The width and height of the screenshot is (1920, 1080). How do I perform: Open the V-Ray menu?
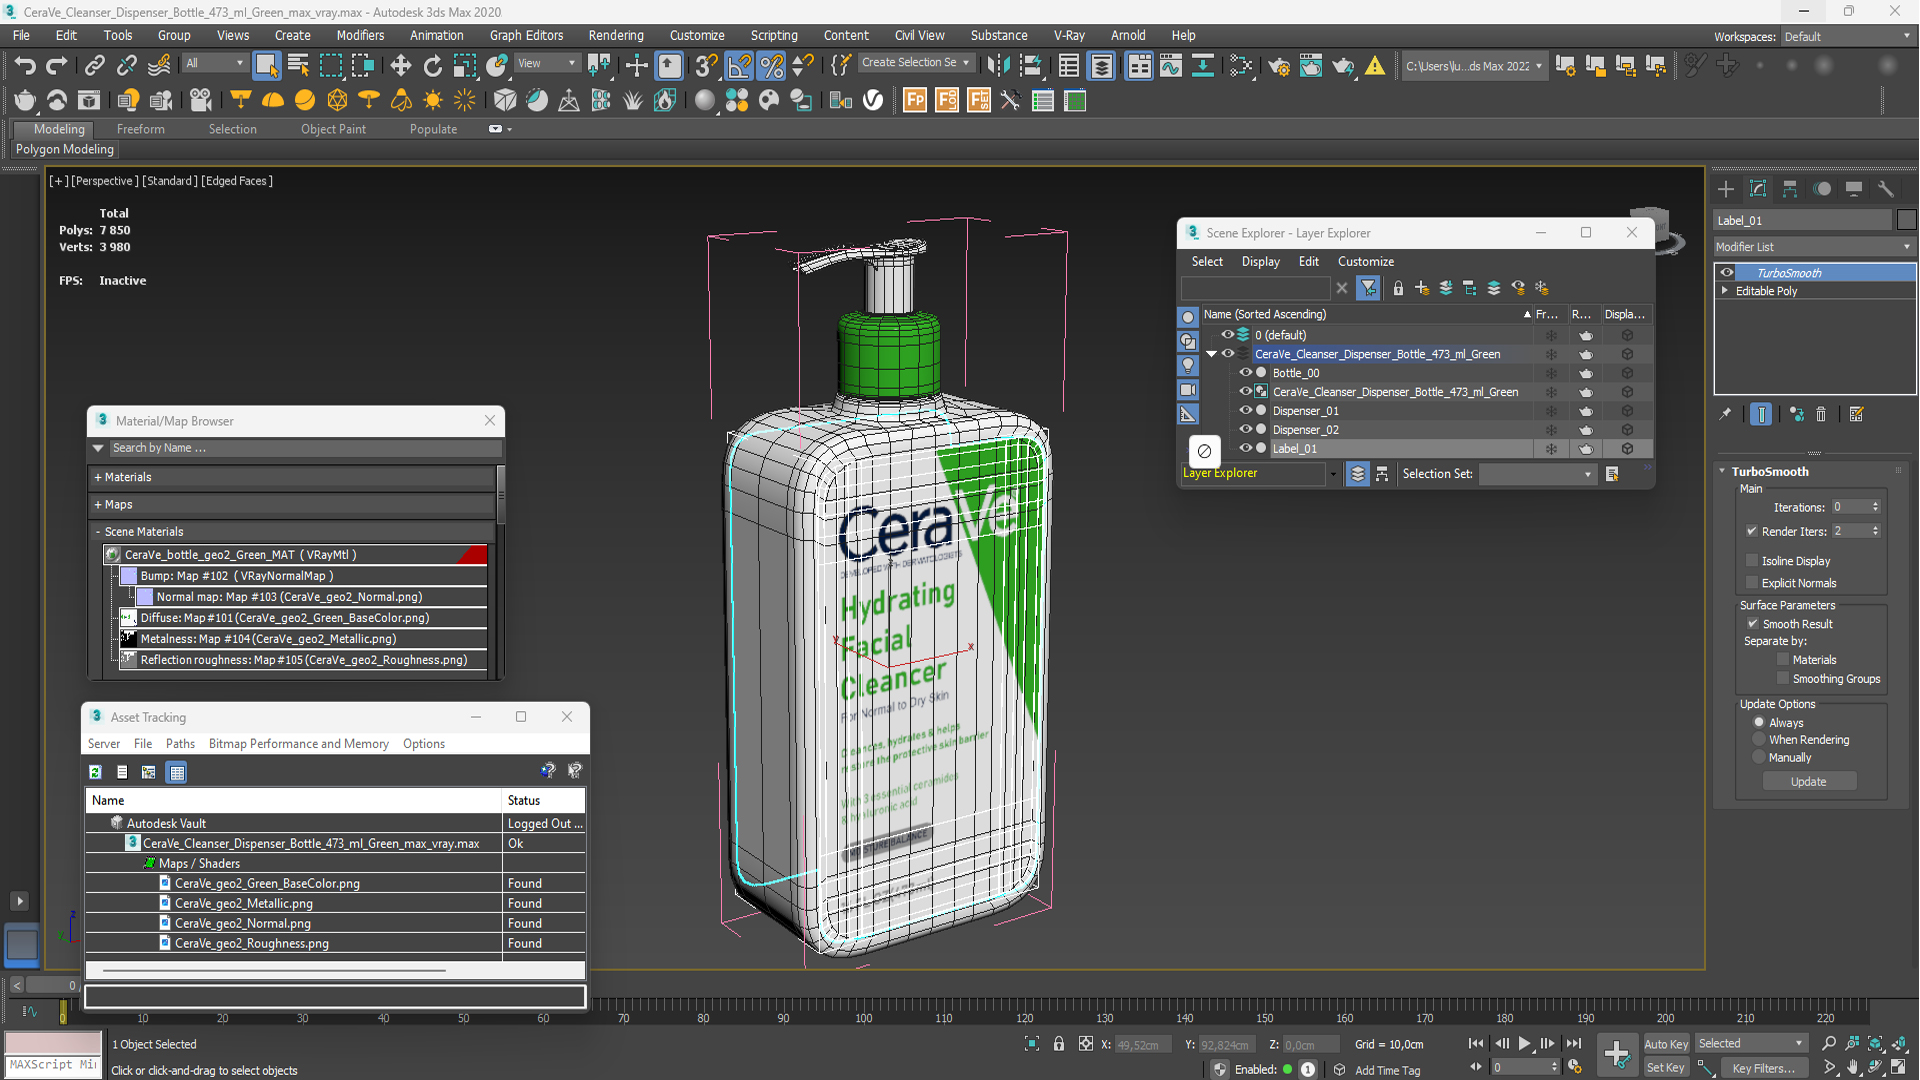pos(1069,35)
